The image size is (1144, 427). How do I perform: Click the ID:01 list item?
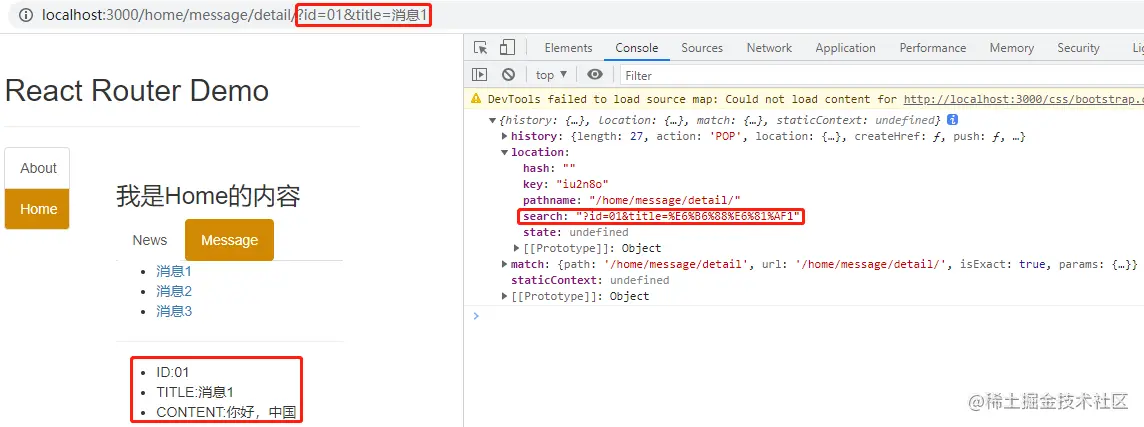pos(173,372)
